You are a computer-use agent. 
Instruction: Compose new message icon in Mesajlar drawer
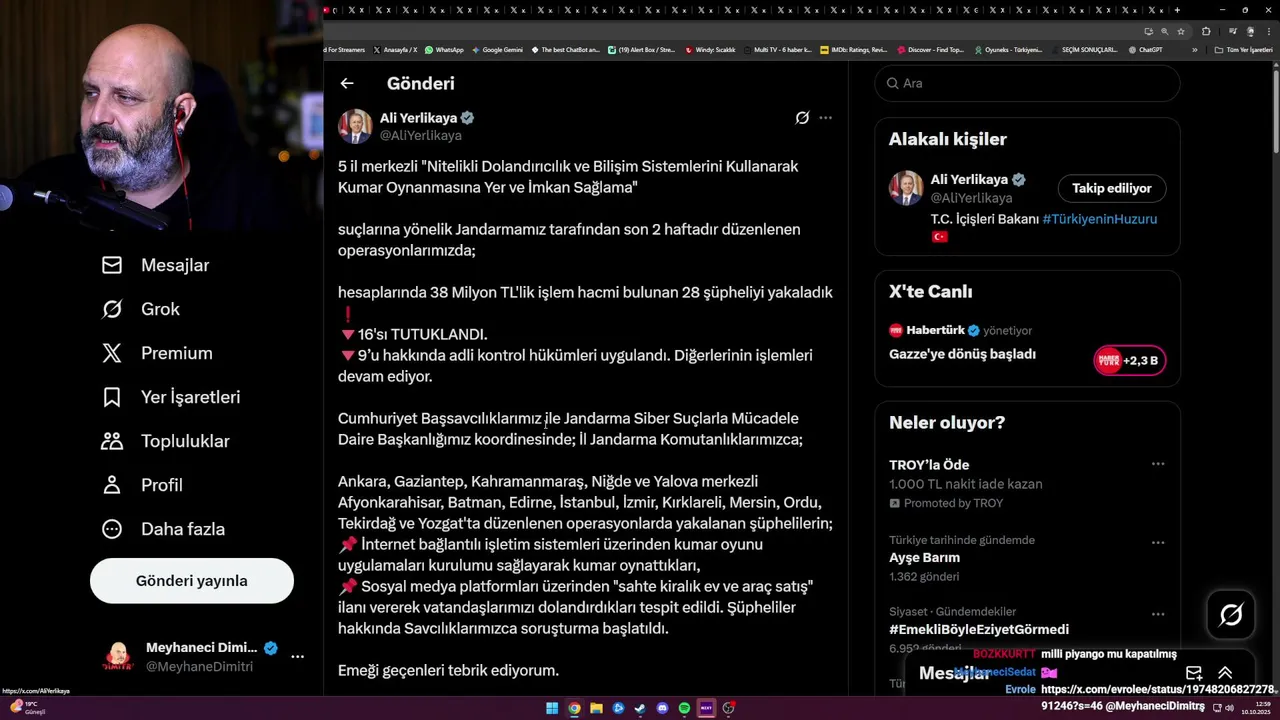[1194, 673]
